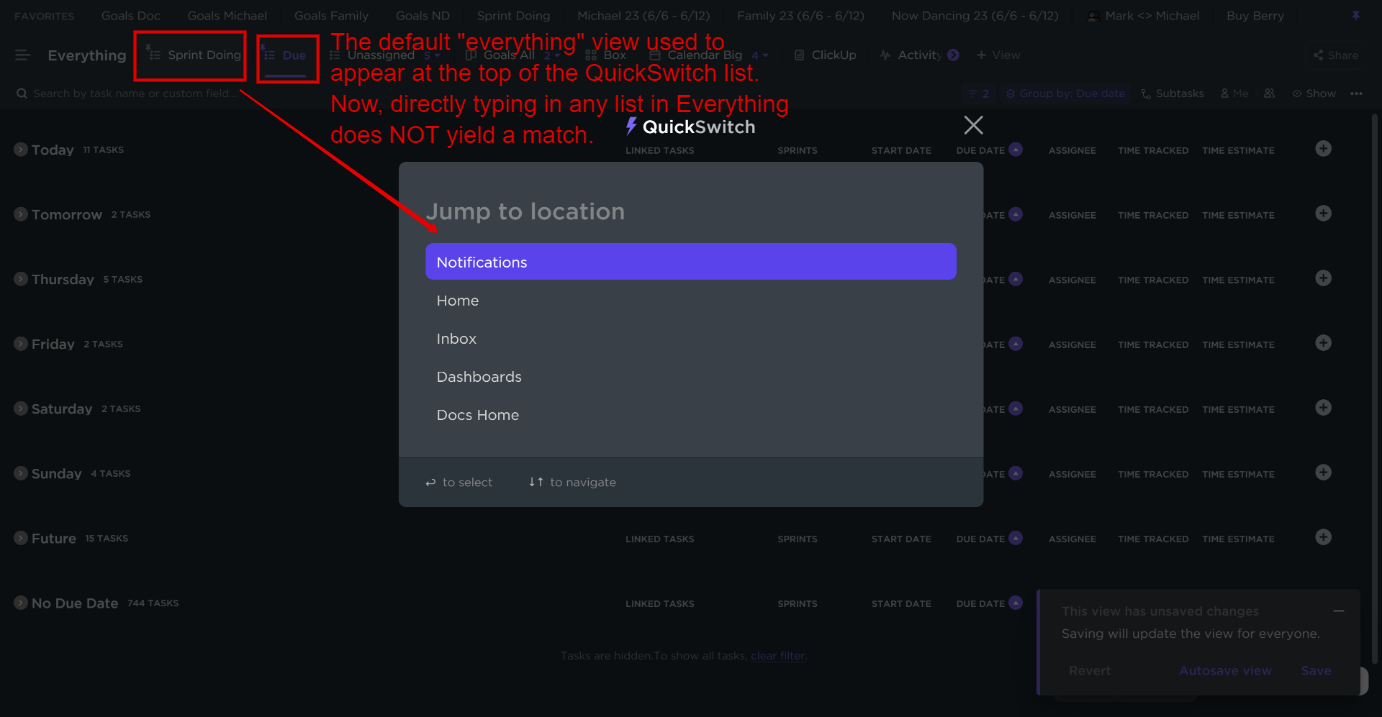The width and height of the screenshot is (1382, 717).
Task: Toggle the Me filter
Action: (1234, 93)
